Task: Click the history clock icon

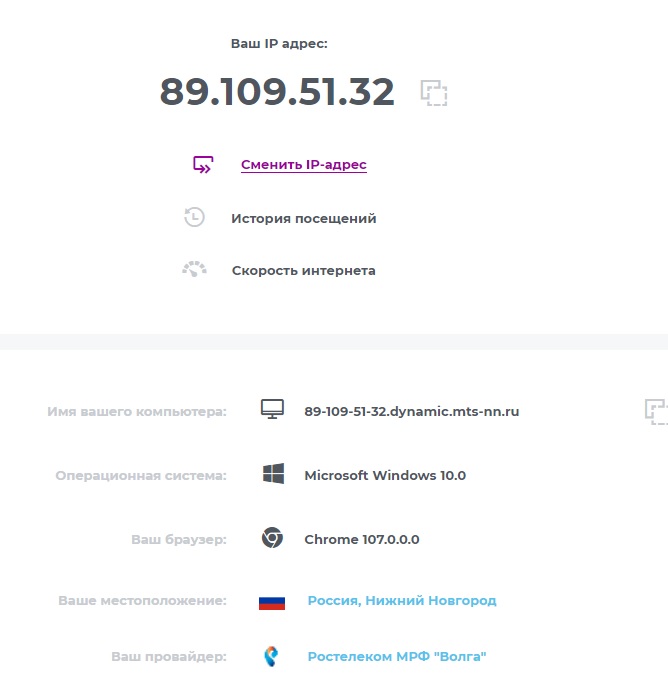Action: 195,218
